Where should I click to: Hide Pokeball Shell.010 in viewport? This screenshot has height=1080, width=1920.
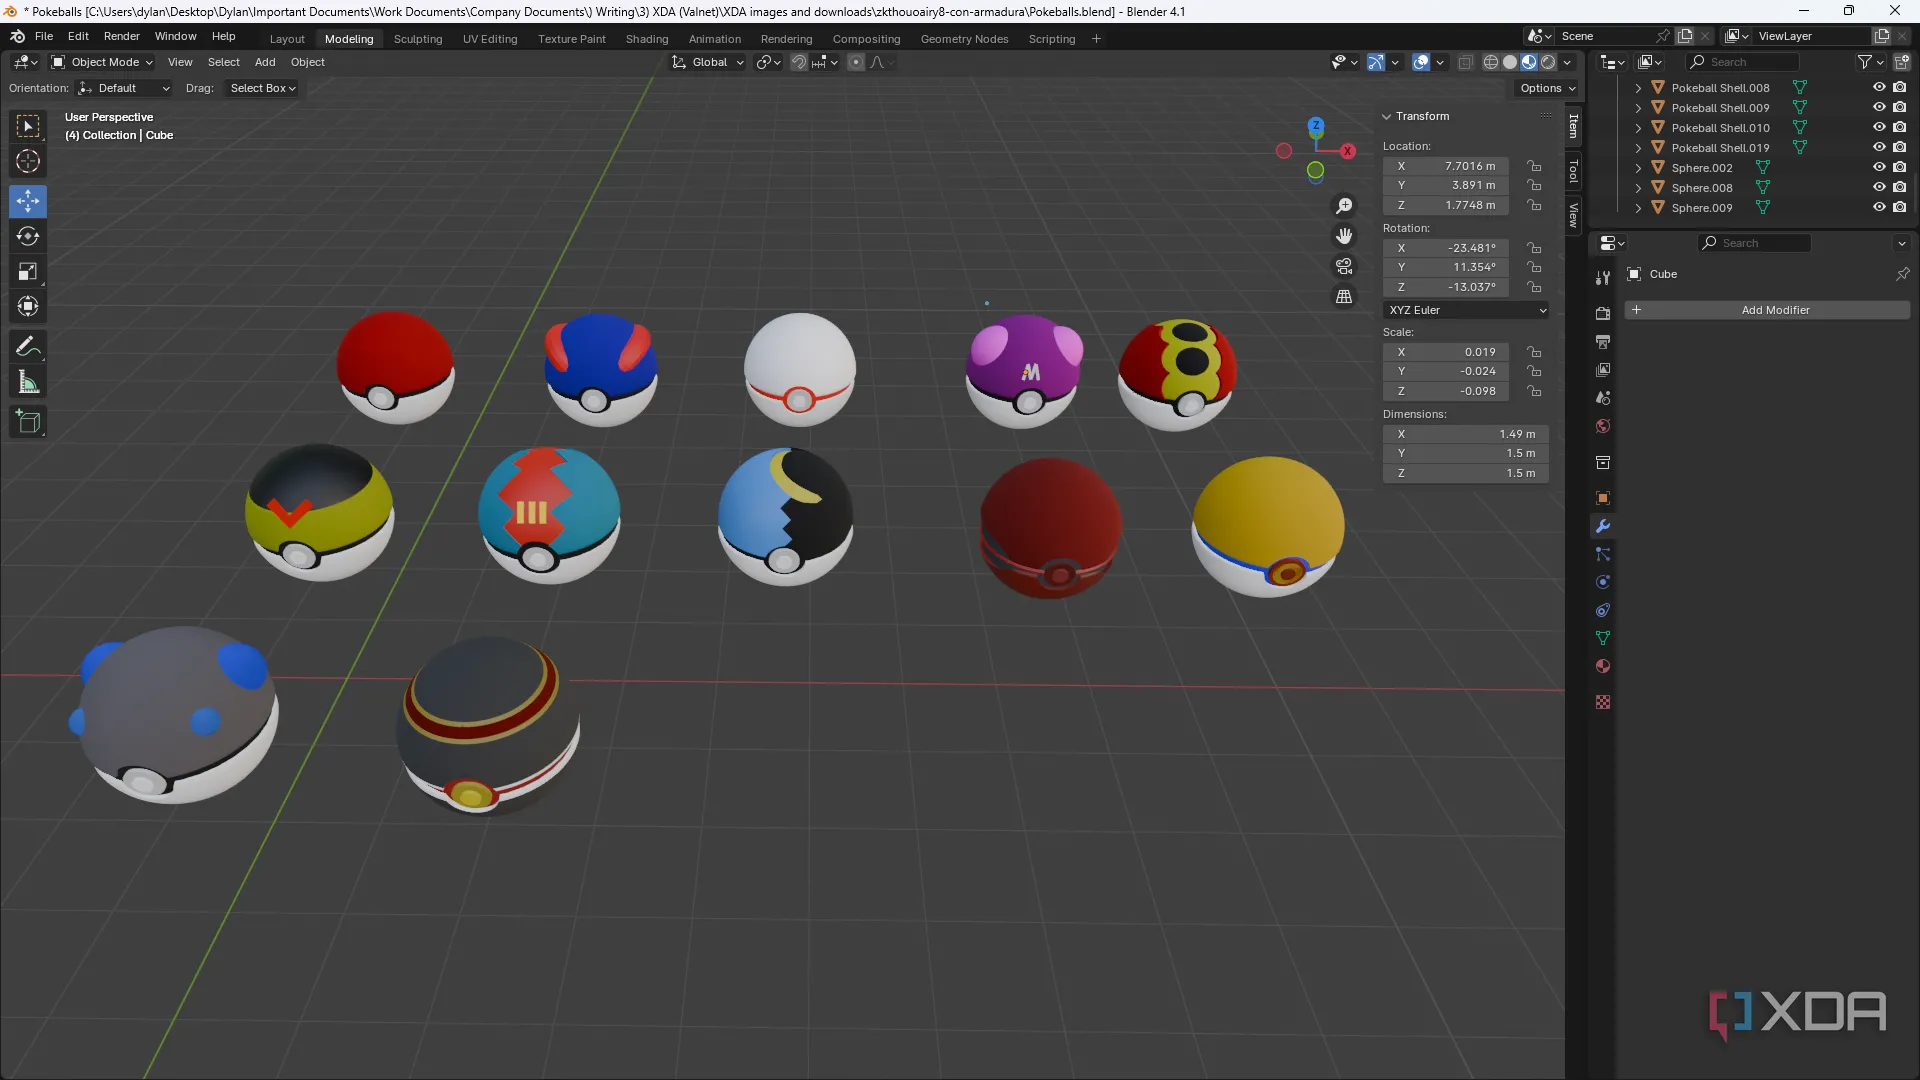click(x=1879, y=128)
